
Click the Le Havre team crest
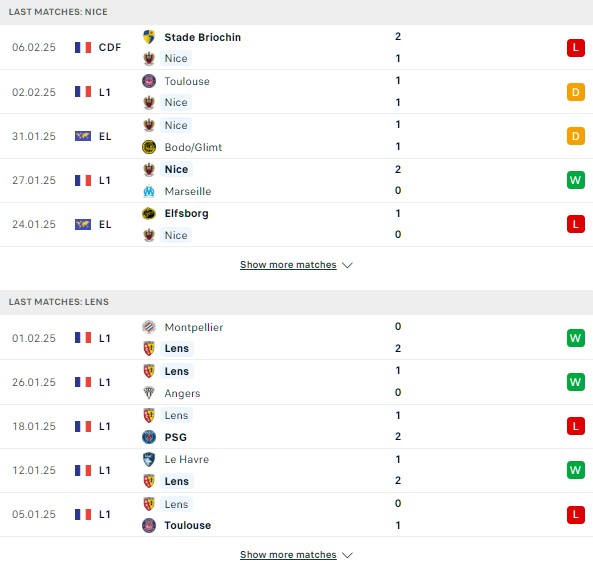pyautogui.click(x=149, y=459)
